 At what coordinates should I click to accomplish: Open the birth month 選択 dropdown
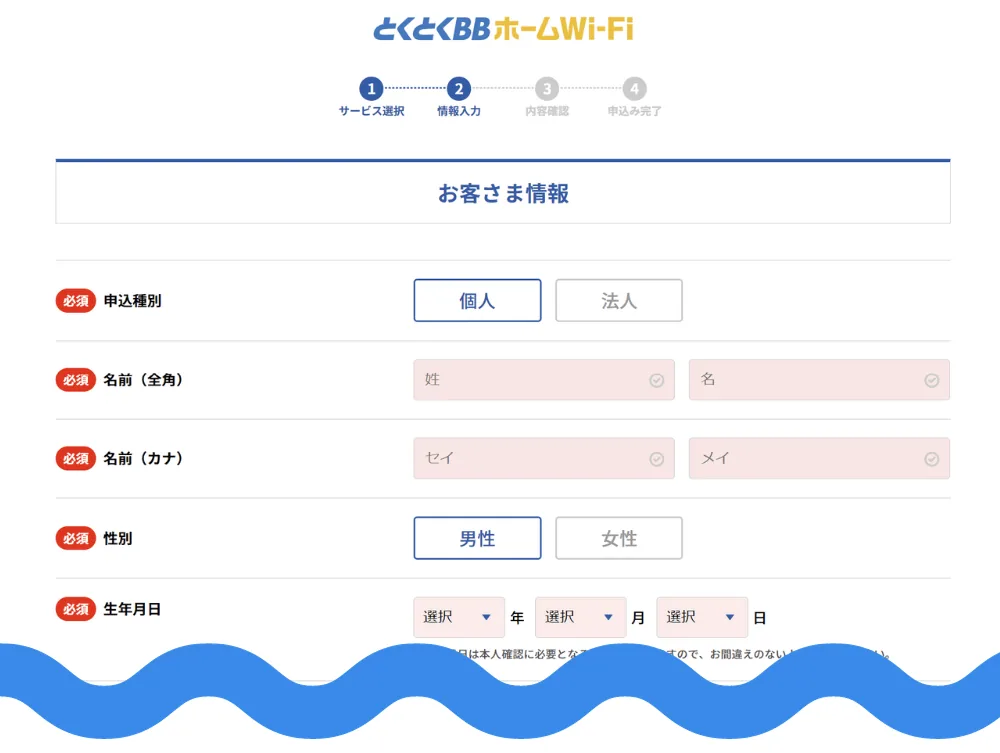580,617
